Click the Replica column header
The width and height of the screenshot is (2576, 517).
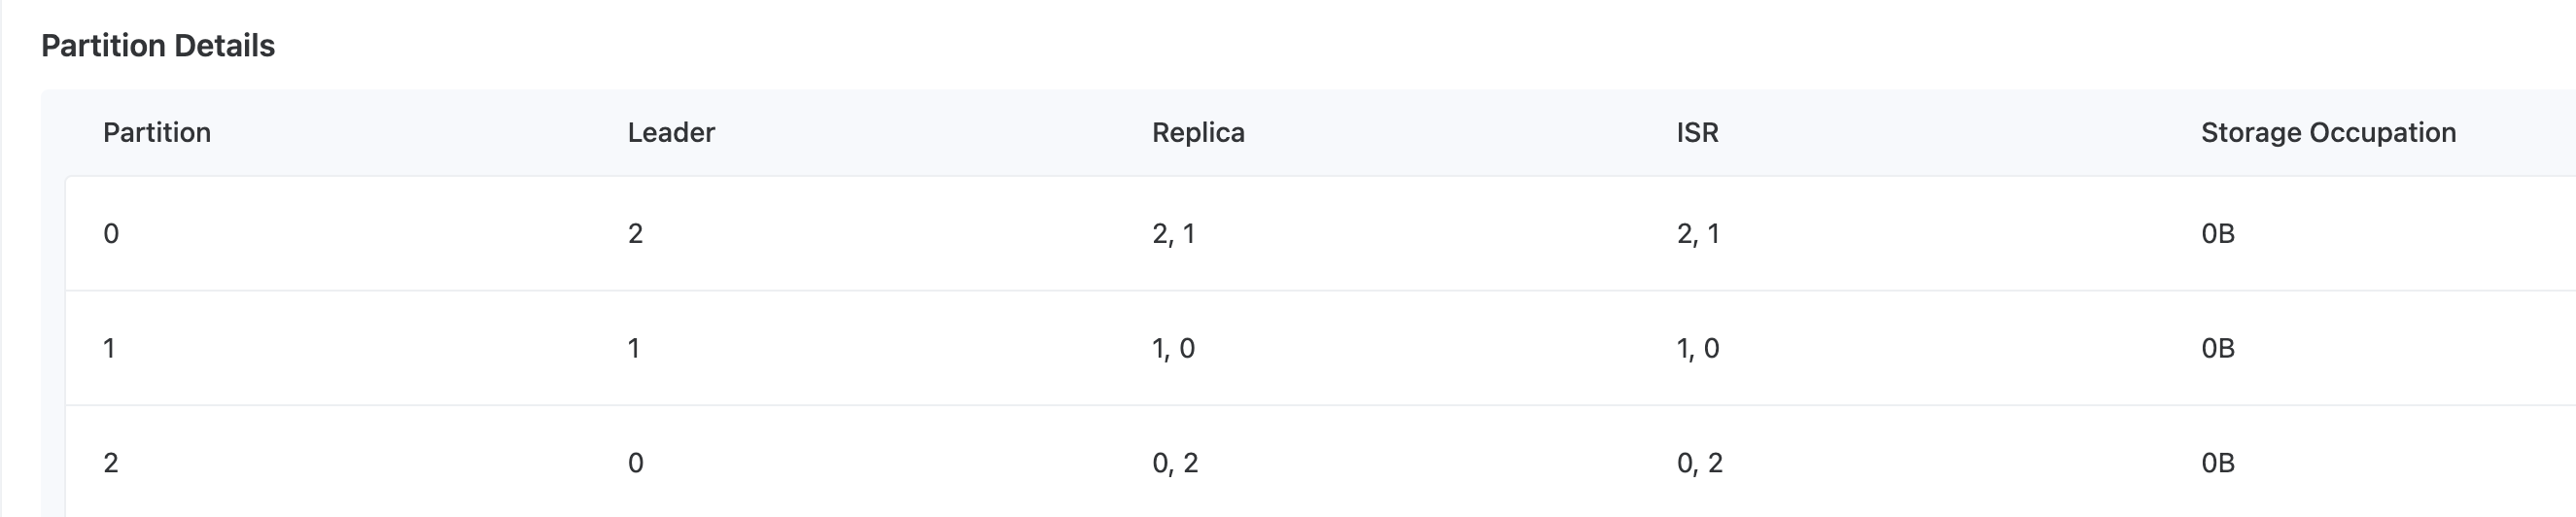coord(1198,133)
